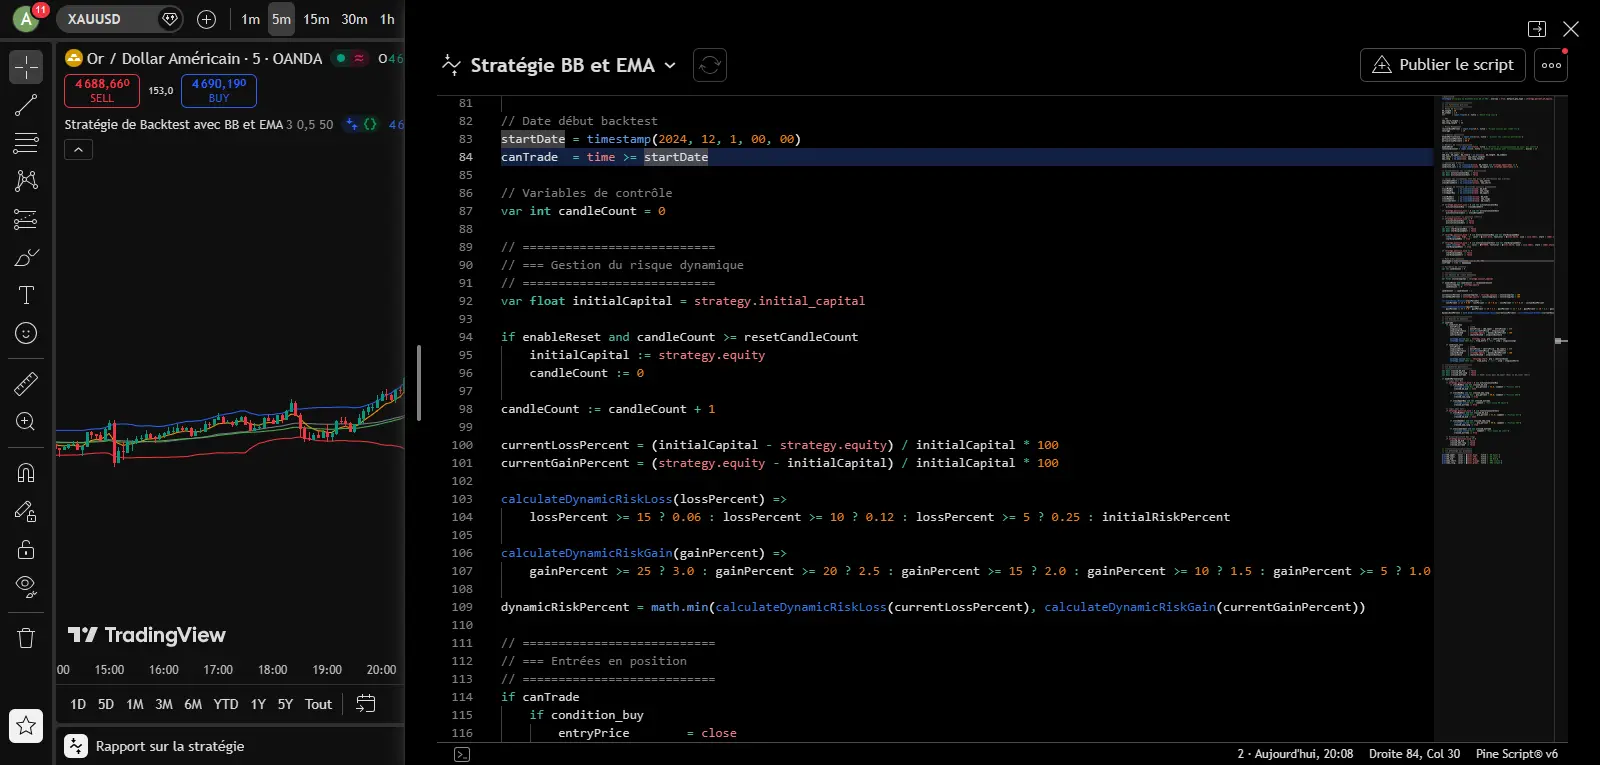This screenshot has height=765, width=1600.
Task: Click the trash icon to remove objects
Action: pyautogui.click(x=26, y=637)
